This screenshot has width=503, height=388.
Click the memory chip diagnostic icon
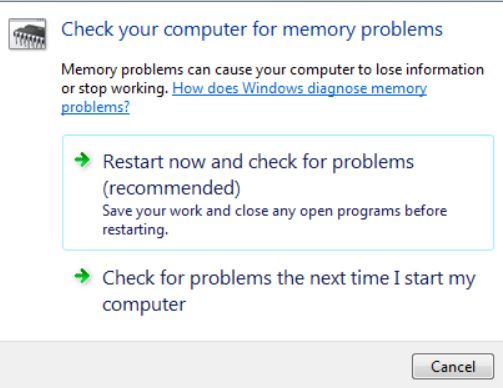click(27, 34)
